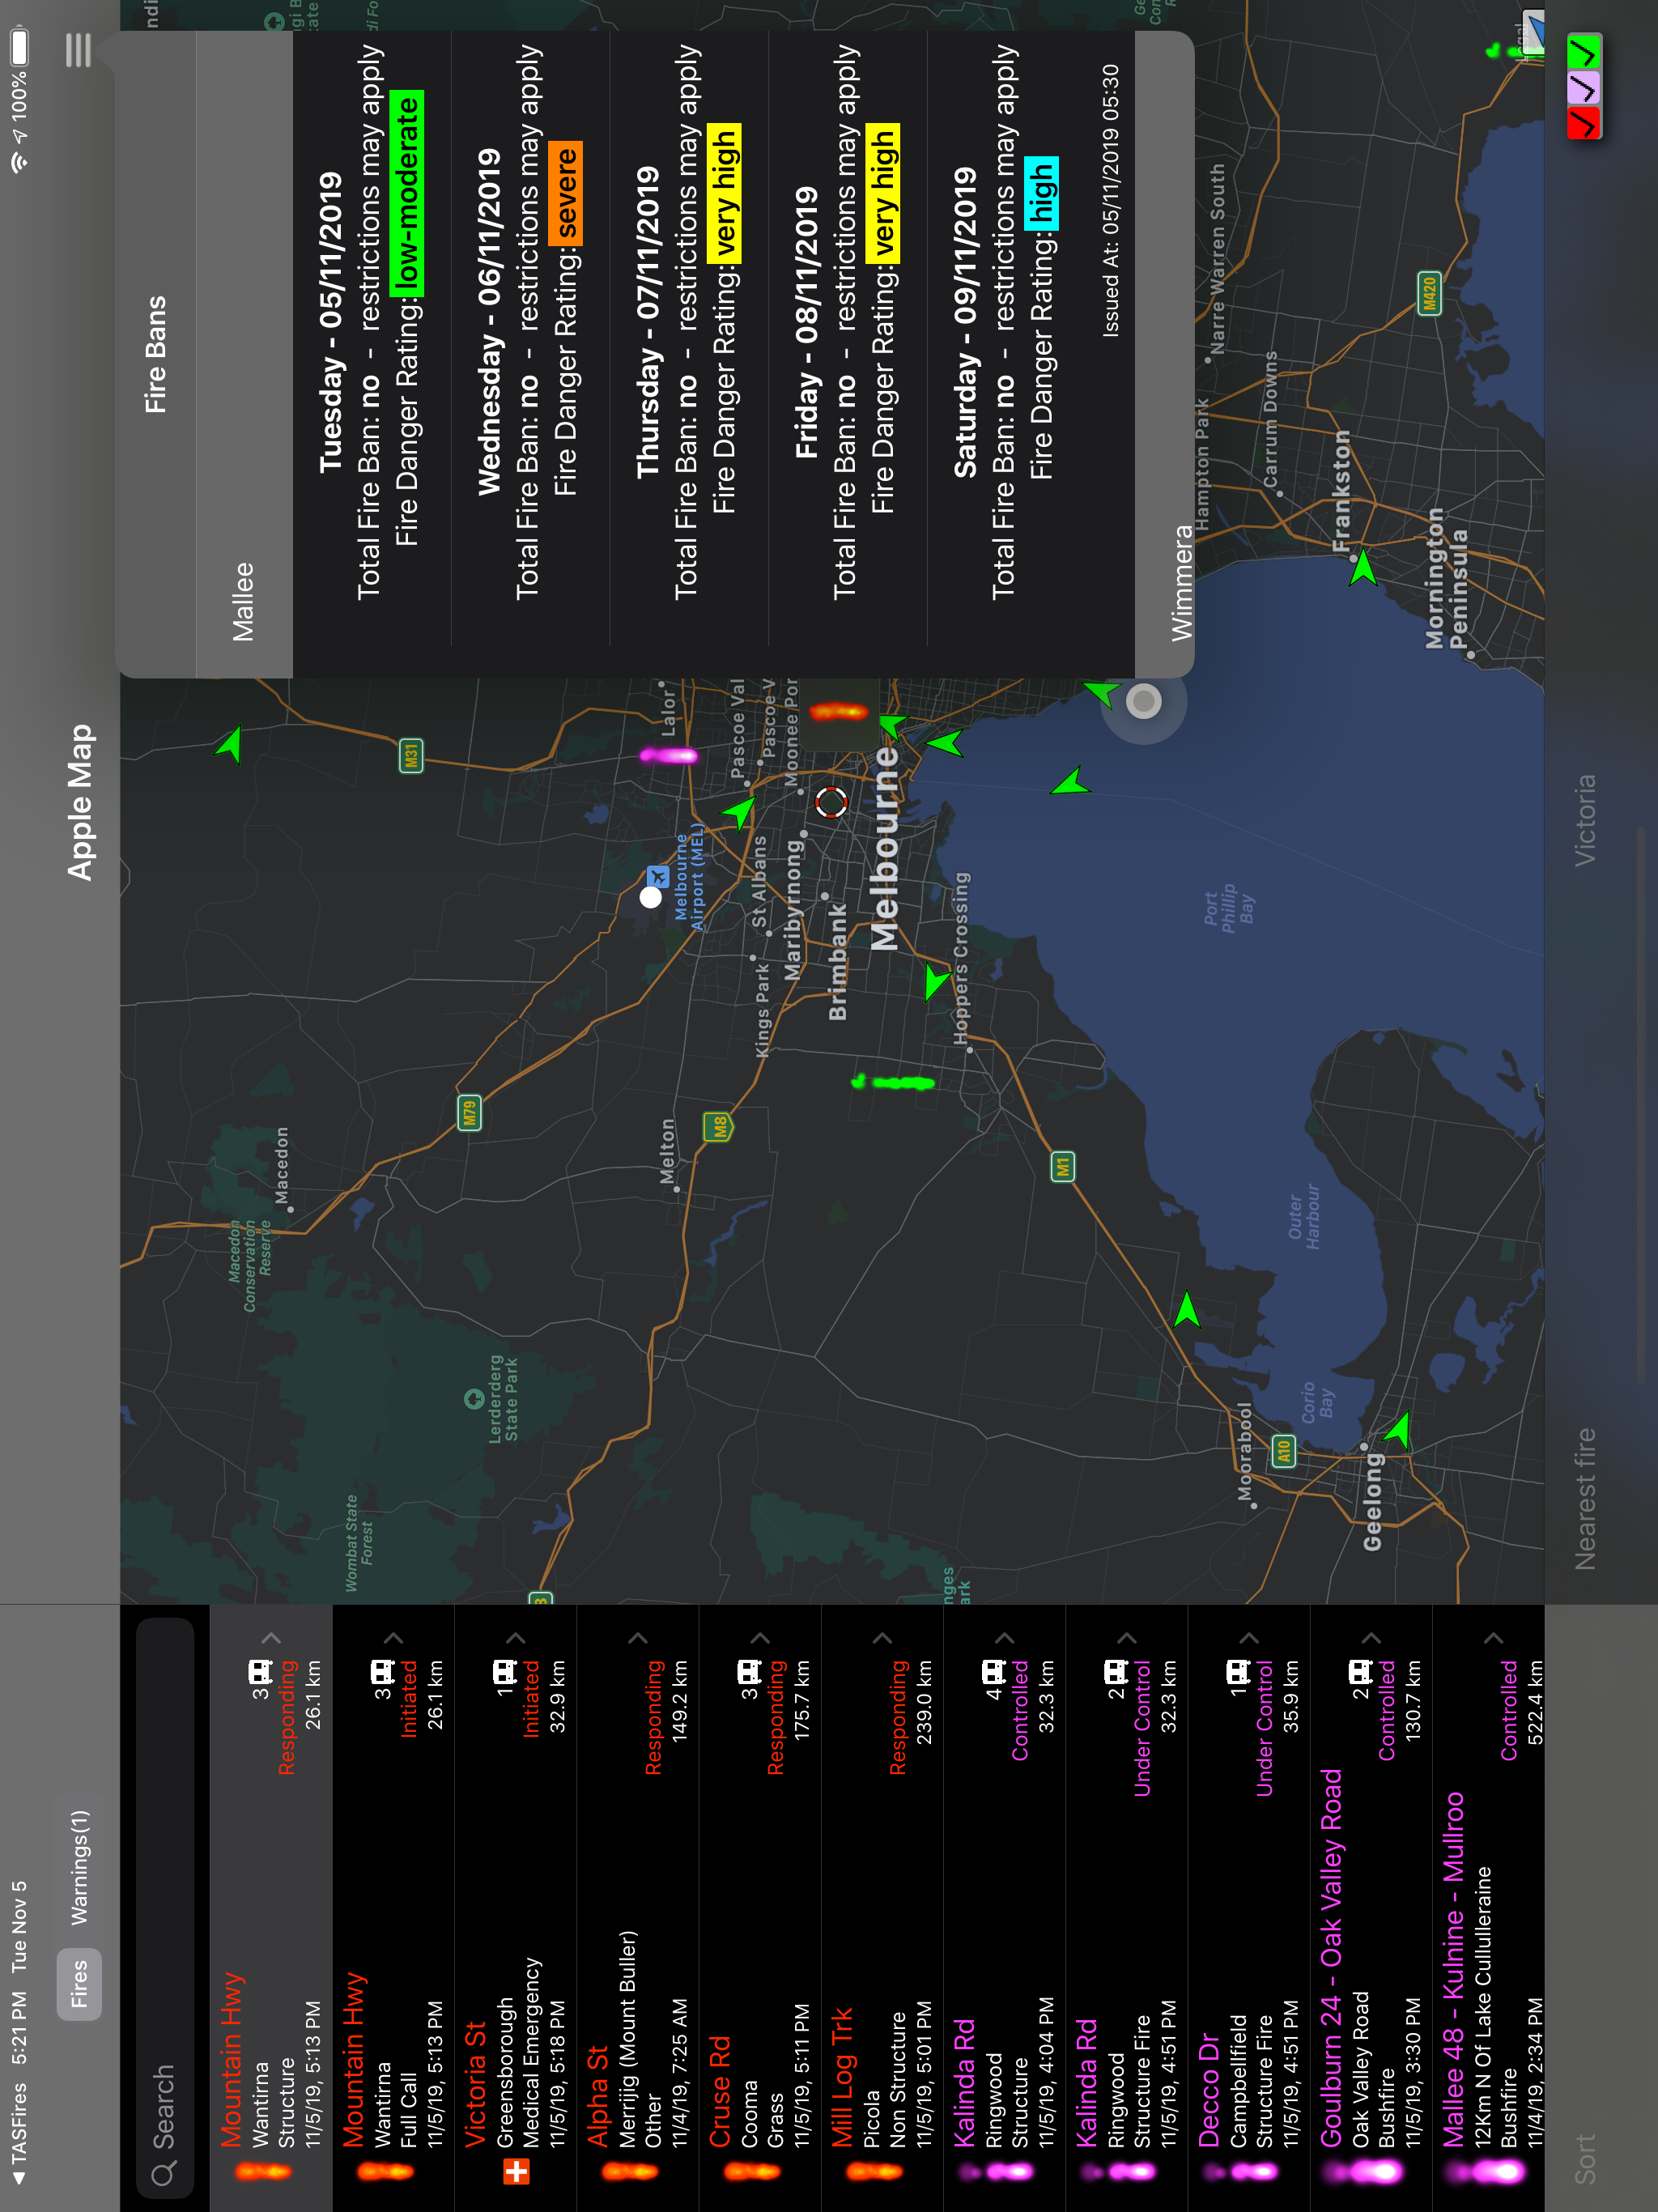Open the hamburger menu beside Apple Map title

78,50
